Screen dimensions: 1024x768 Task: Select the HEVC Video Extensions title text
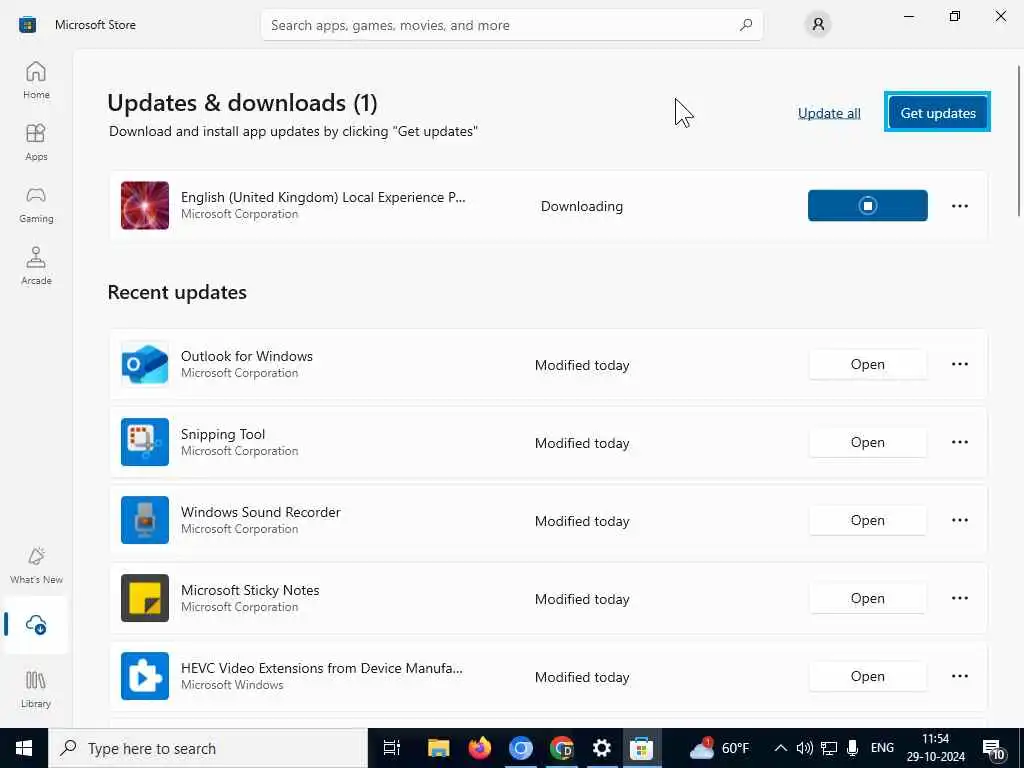(322, 668)
